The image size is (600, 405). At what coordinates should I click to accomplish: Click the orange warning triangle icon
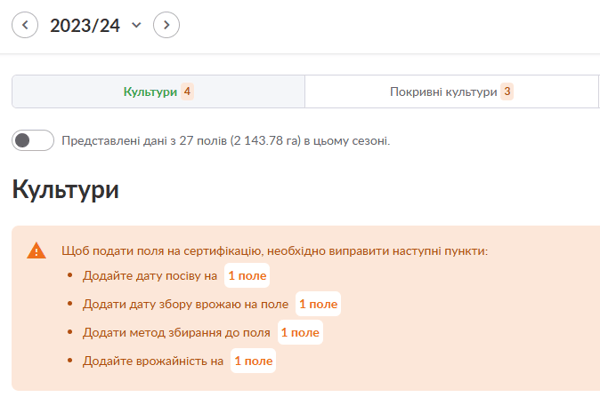pos(36,251)
